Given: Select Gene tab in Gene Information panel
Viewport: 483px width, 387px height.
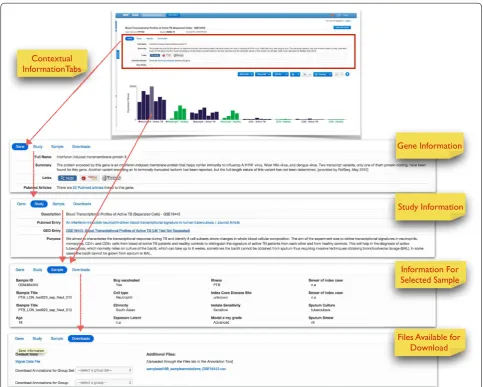Looking at the screenshot, I should (x=20, y=147).
